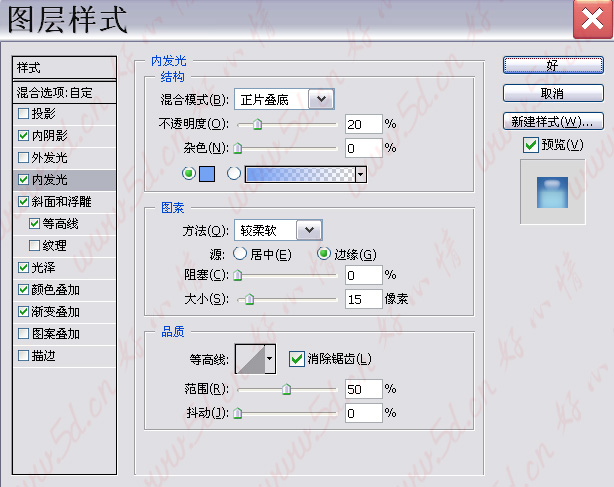Open the 混合模式 dropdown showing 正片叠底

[284, 99]
